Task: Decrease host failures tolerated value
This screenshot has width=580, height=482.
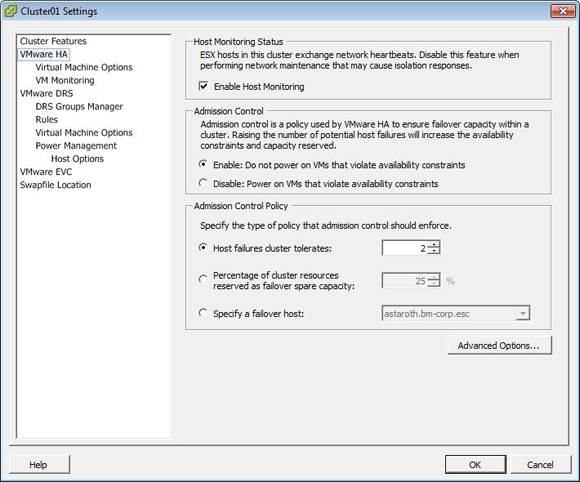Action: tap(434, 251)
